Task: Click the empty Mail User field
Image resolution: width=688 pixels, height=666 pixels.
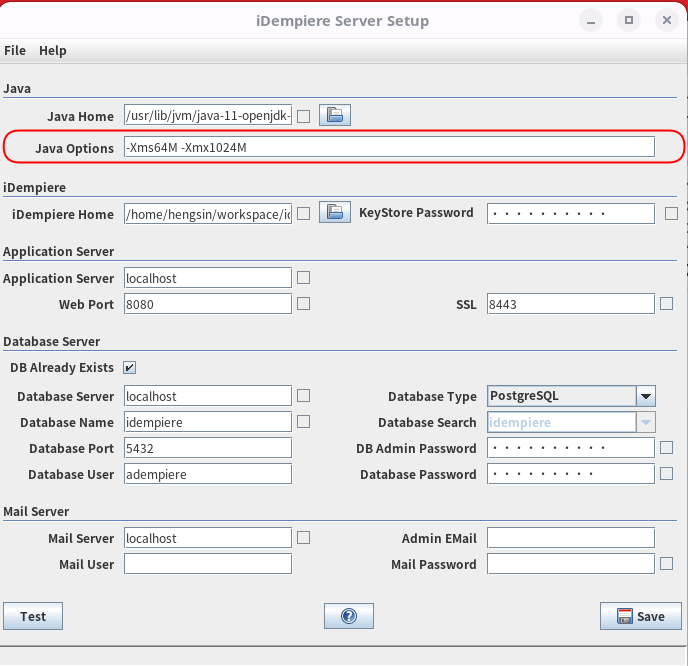Action: (208, 564)
